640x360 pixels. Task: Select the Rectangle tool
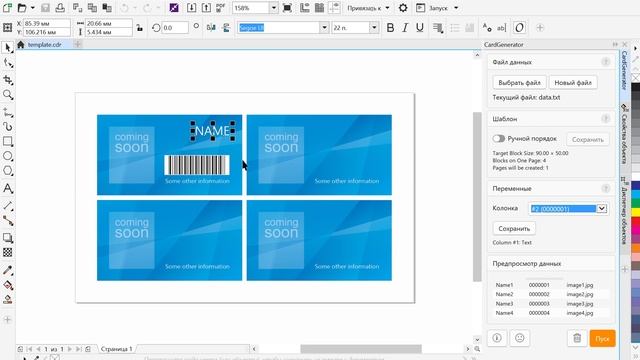pyautogui.click(x=8, y=142)
